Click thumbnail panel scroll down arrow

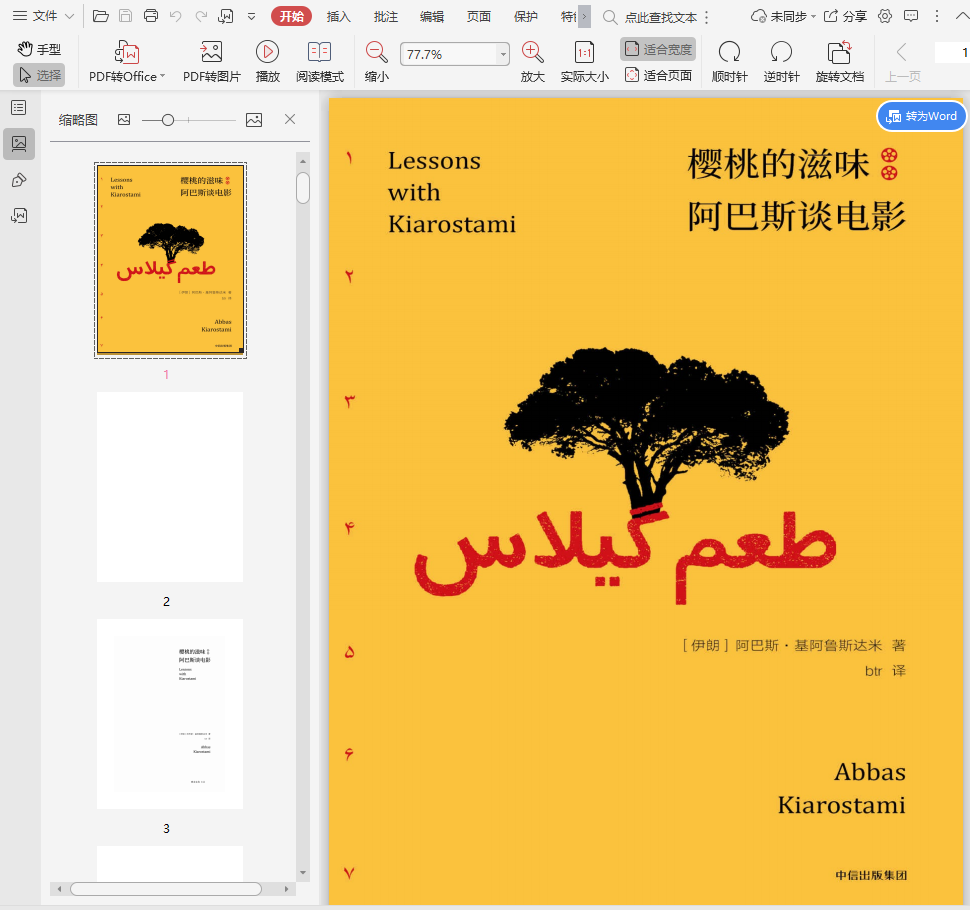[x=303, y=873]
